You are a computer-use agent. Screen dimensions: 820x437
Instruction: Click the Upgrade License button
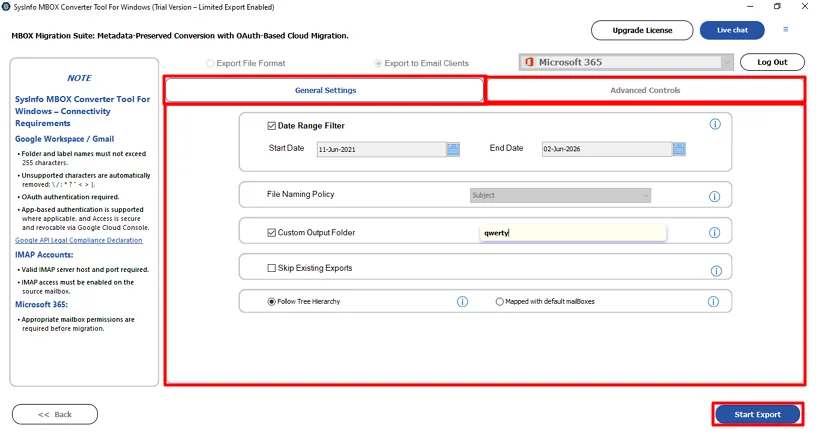[642, 30]
